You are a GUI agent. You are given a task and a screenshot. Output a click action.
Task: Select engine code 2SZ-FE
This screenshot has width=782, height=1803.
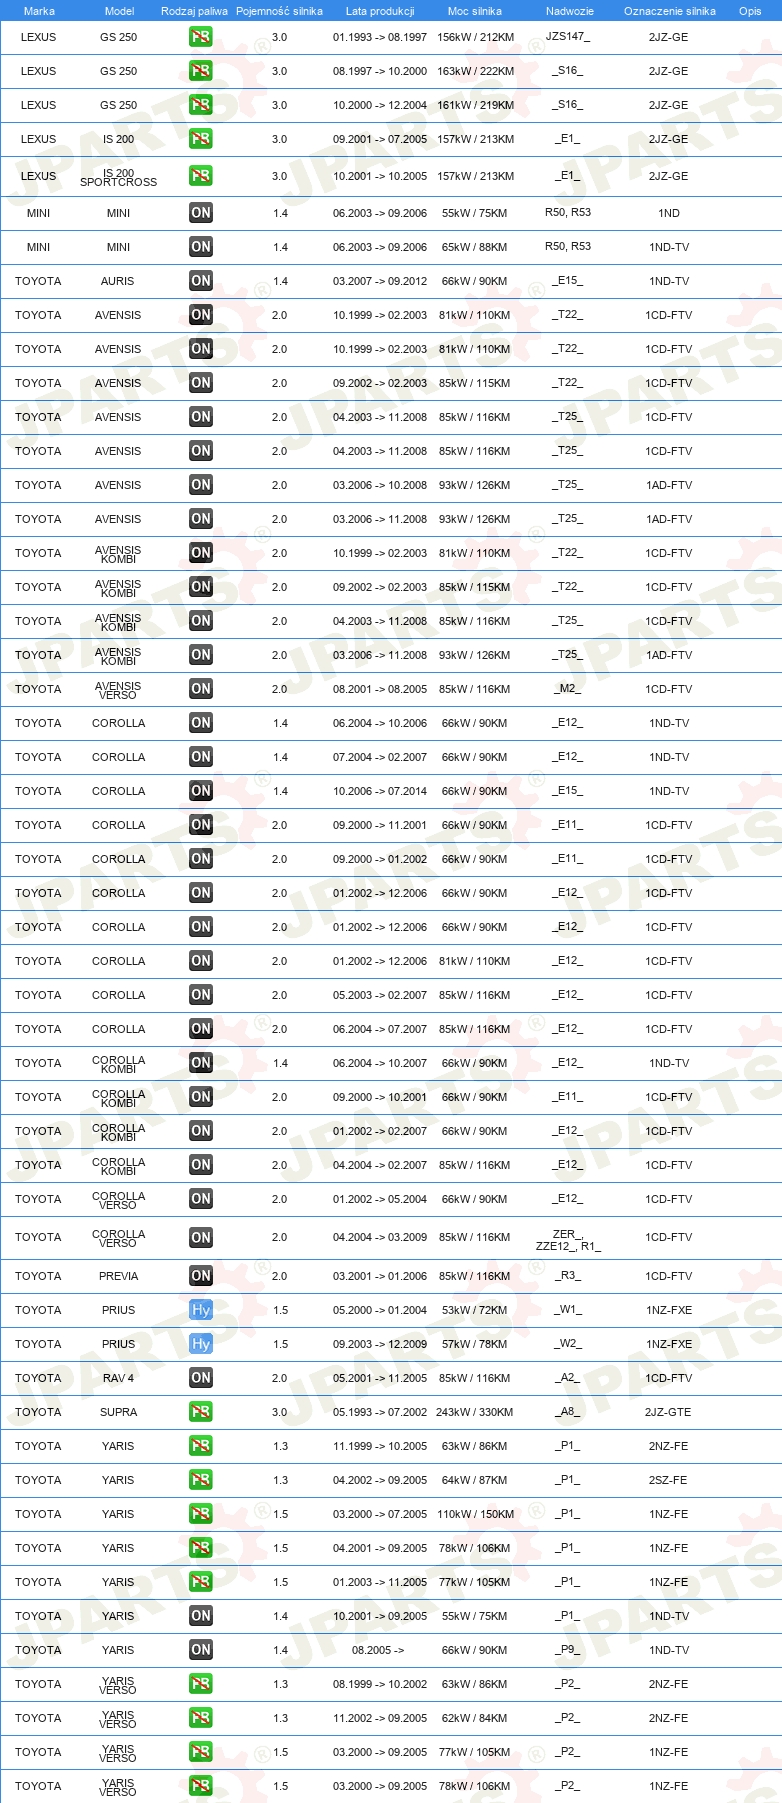668,1480
